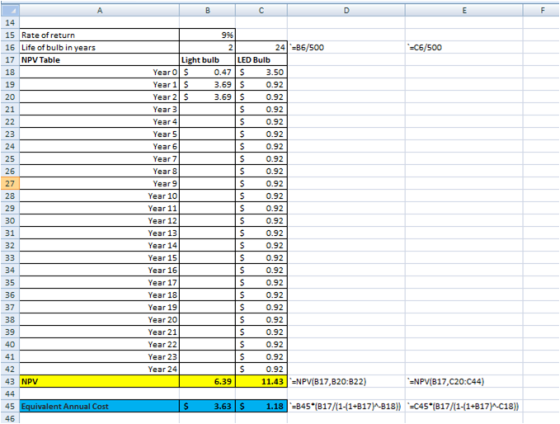Image resolution: width=560 pixels, height=424 pixels.
Task: Select LED Bulb Year 1 value 0.92
Action: pos(261,85)
